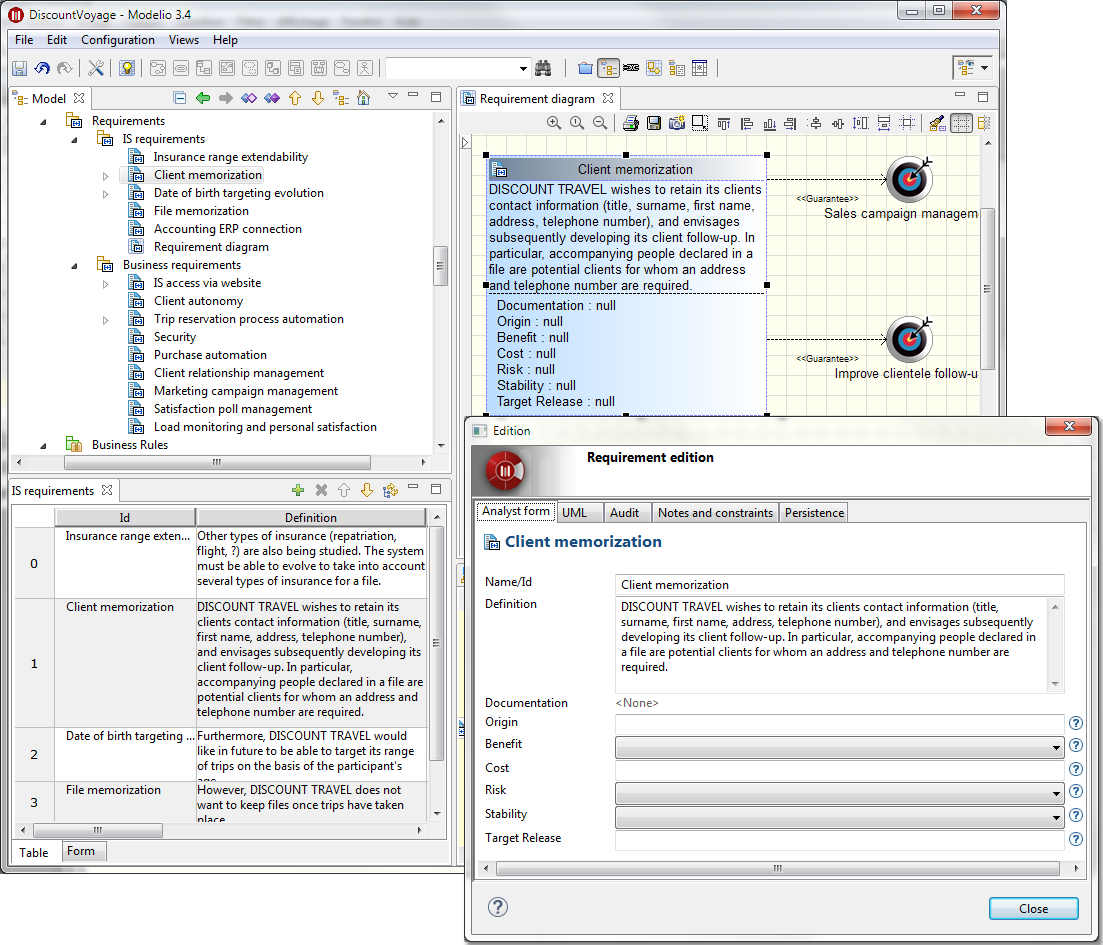The image size is (1103, 945).
Task: Open the Help menu
Action: tap(225, 40)
